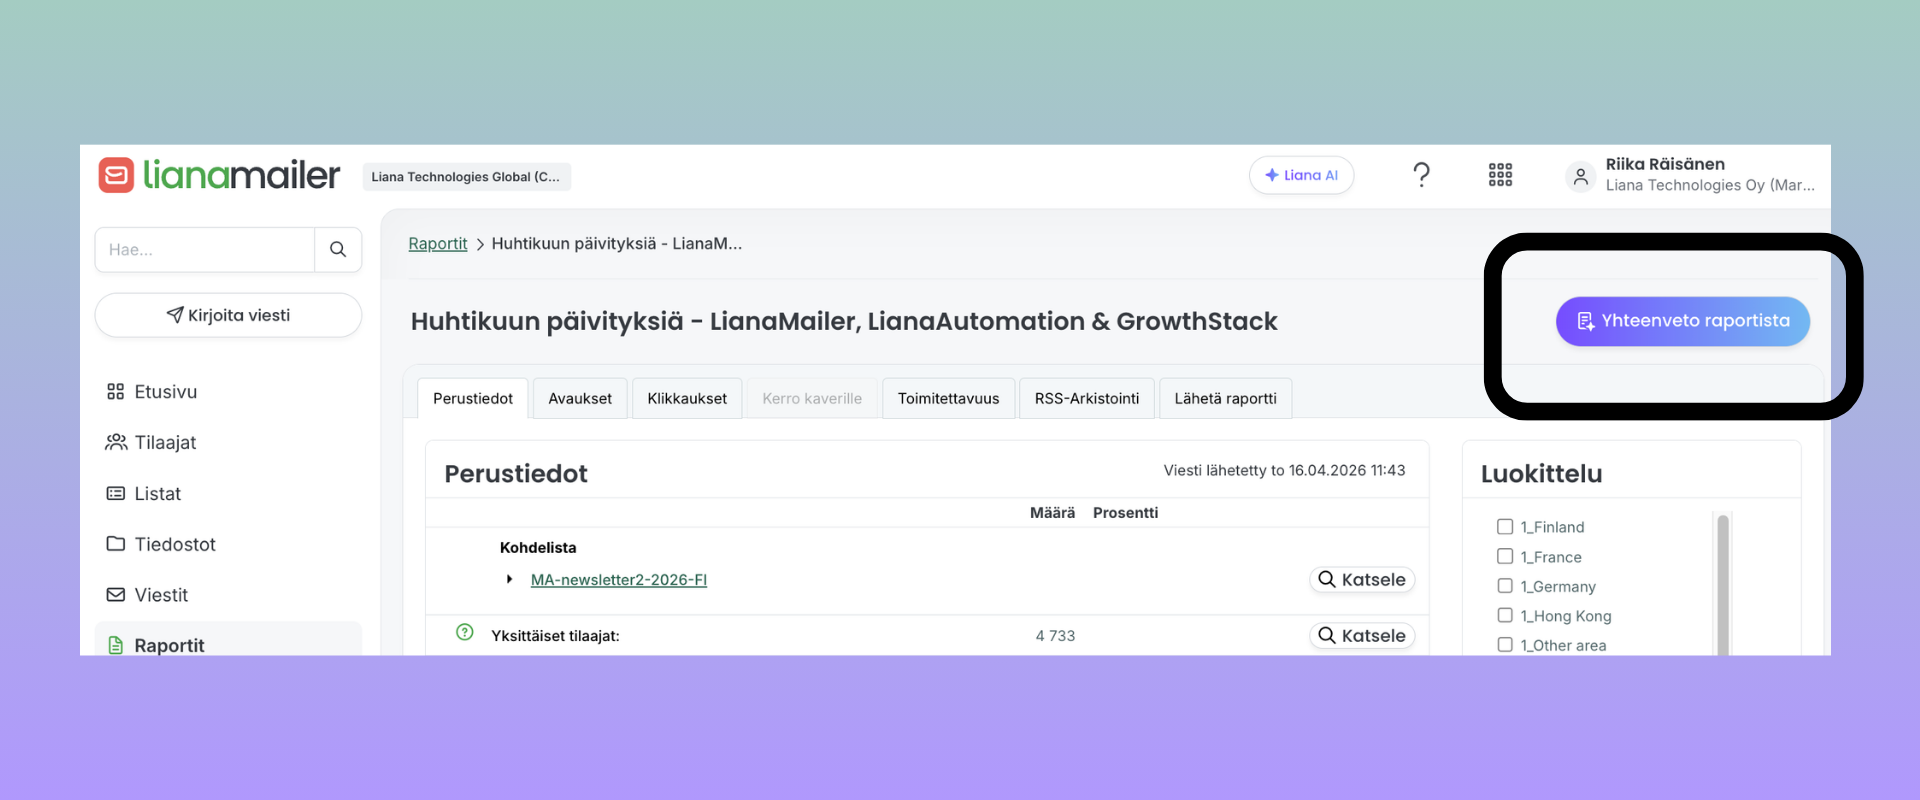Click the Kohdelista row label
The width and height of the screenshot is (1920, 800).
pos(538,548)
